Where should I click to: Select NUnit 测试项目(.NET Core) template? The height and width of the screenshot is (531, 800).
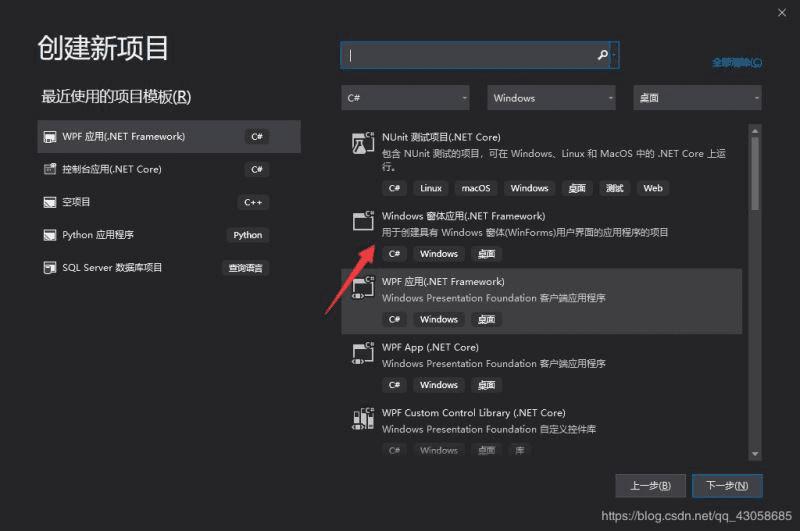tap(541, 163)
